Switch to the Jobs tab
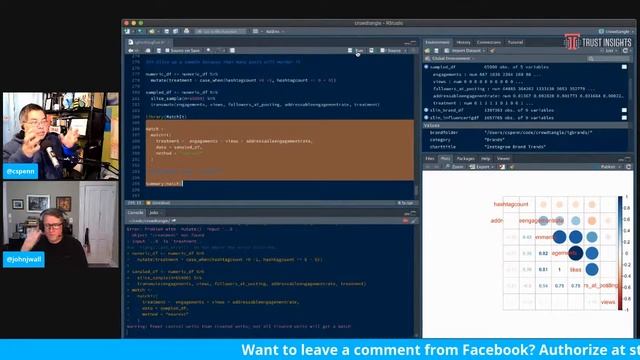This screenshot has width=640, height=360. [x=154, y=213]
